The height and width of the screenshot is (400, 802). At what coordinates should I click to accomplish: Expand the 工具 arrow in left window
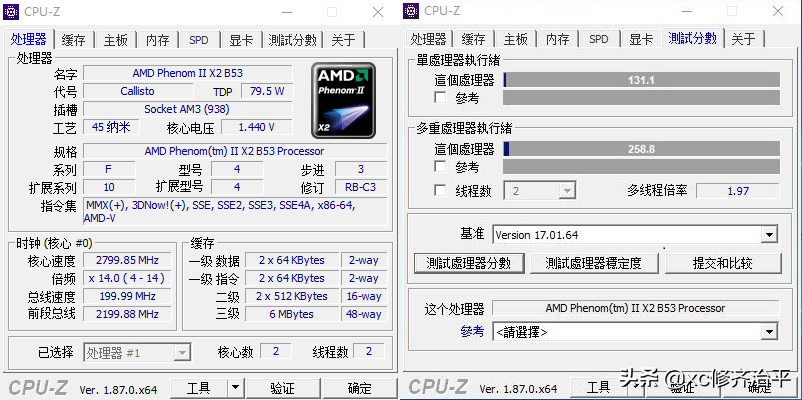[235, 388]
